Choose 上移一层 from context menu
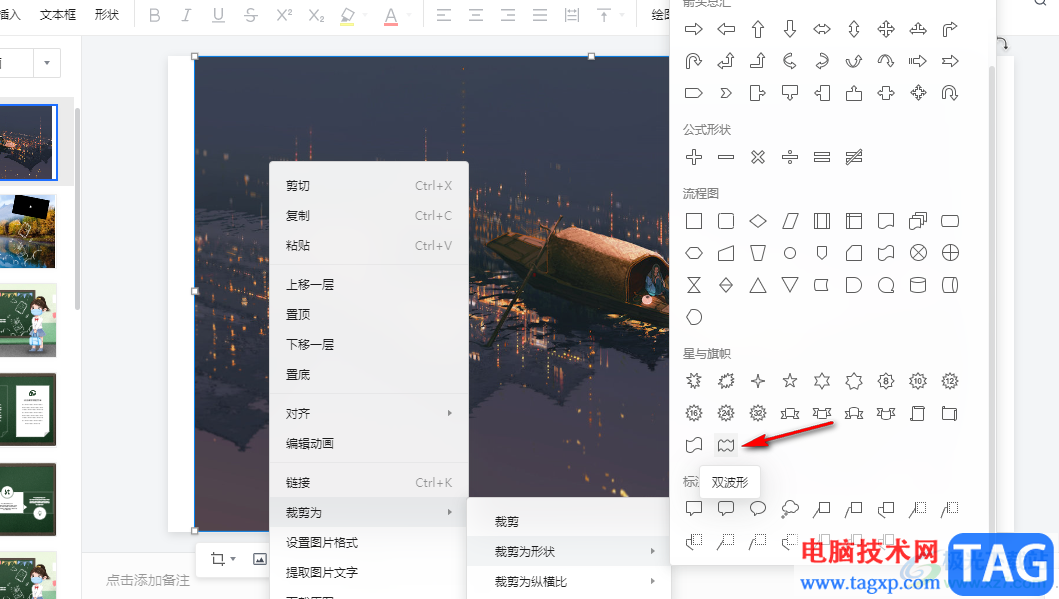The image size is (1059, 599). coord(368,284)
